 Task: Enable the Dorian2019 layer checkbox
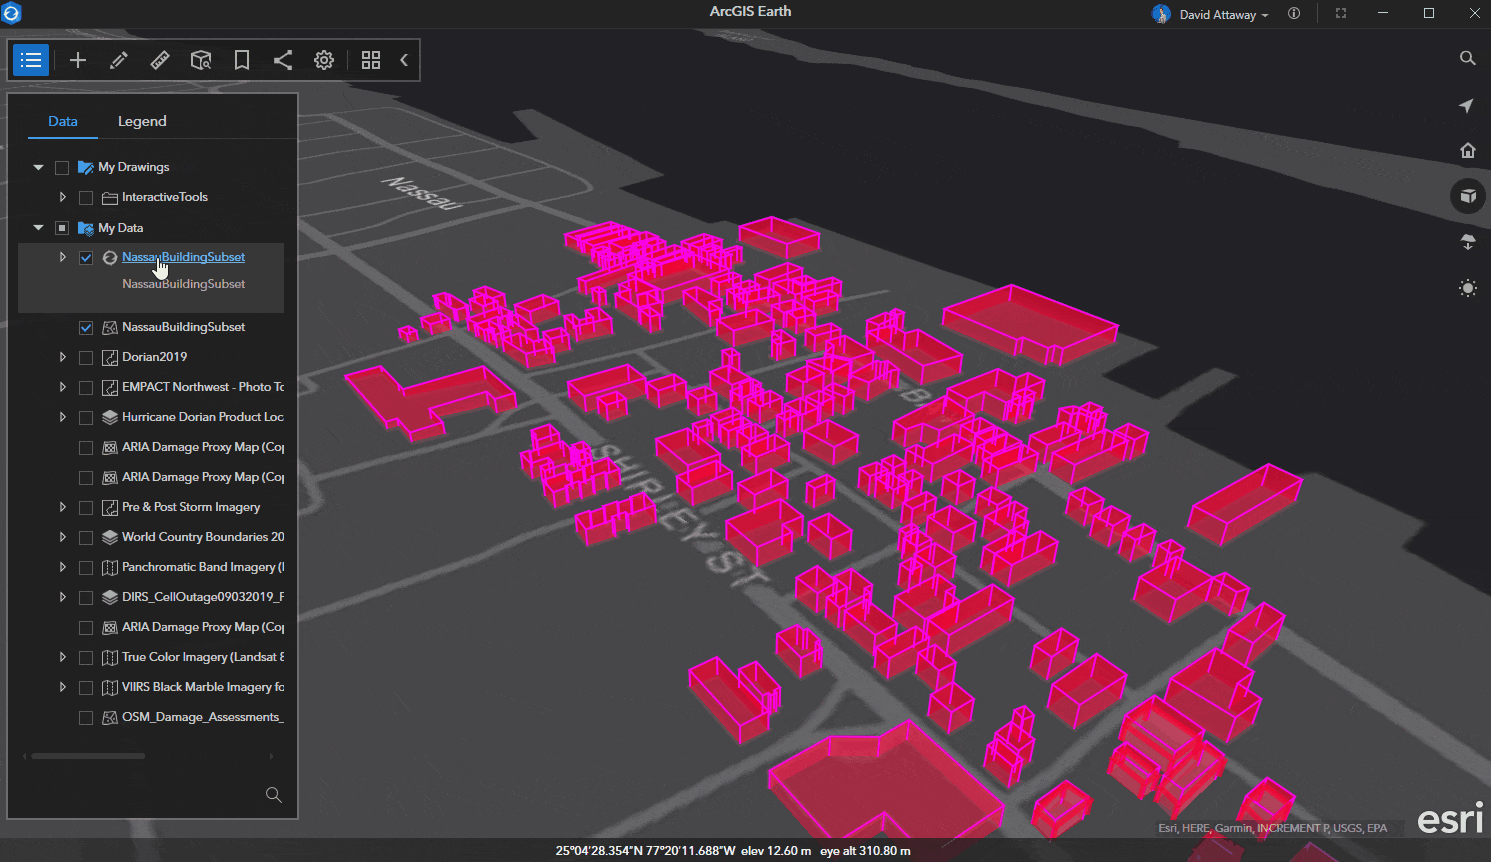click(x=86, y=358)
